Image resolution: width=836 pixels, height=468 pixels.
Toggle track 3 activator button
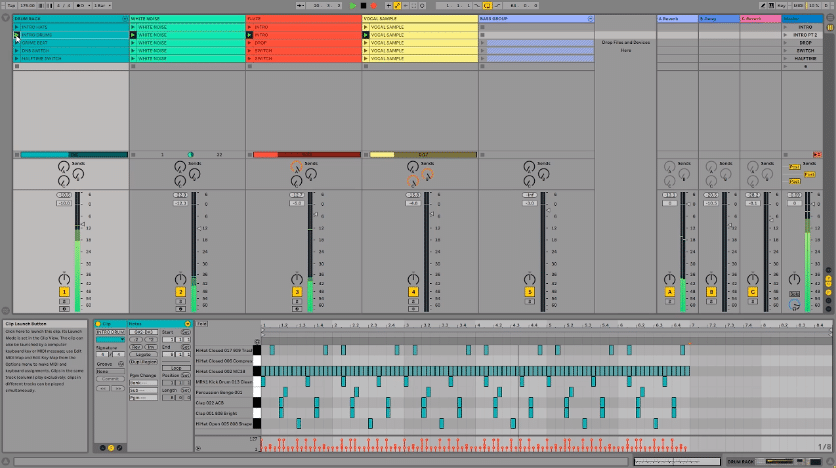[x=297, y=292]
